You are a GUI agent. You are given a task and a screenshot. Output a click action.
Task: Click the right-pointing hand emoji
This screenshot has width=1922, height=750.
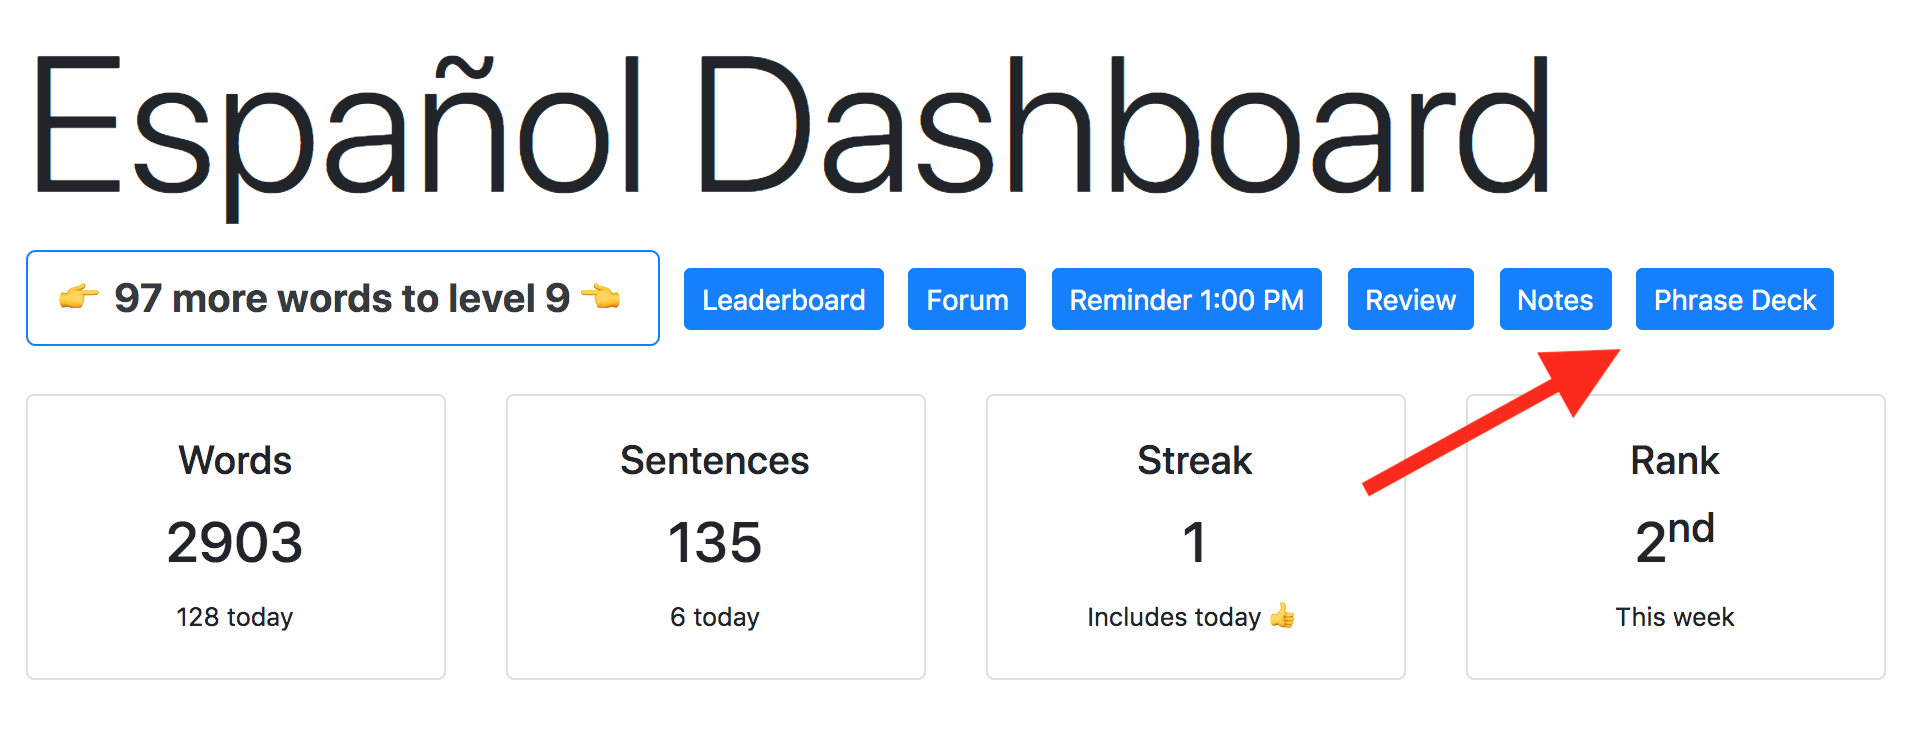[79, 297]
